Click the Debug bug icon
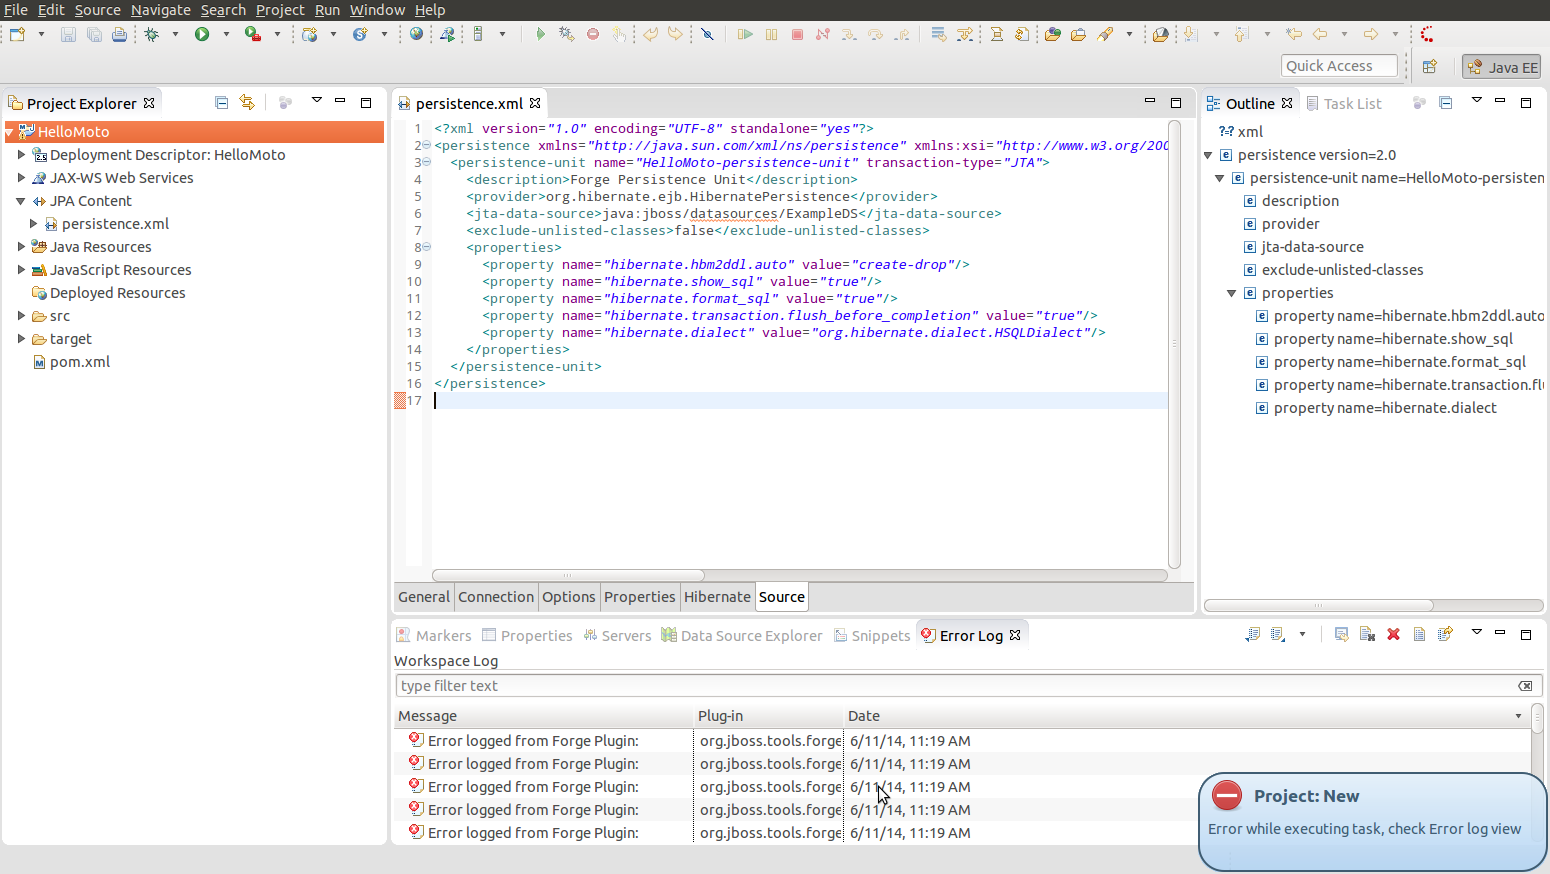This screenshot has height=874, width=1550. point(152,34)
